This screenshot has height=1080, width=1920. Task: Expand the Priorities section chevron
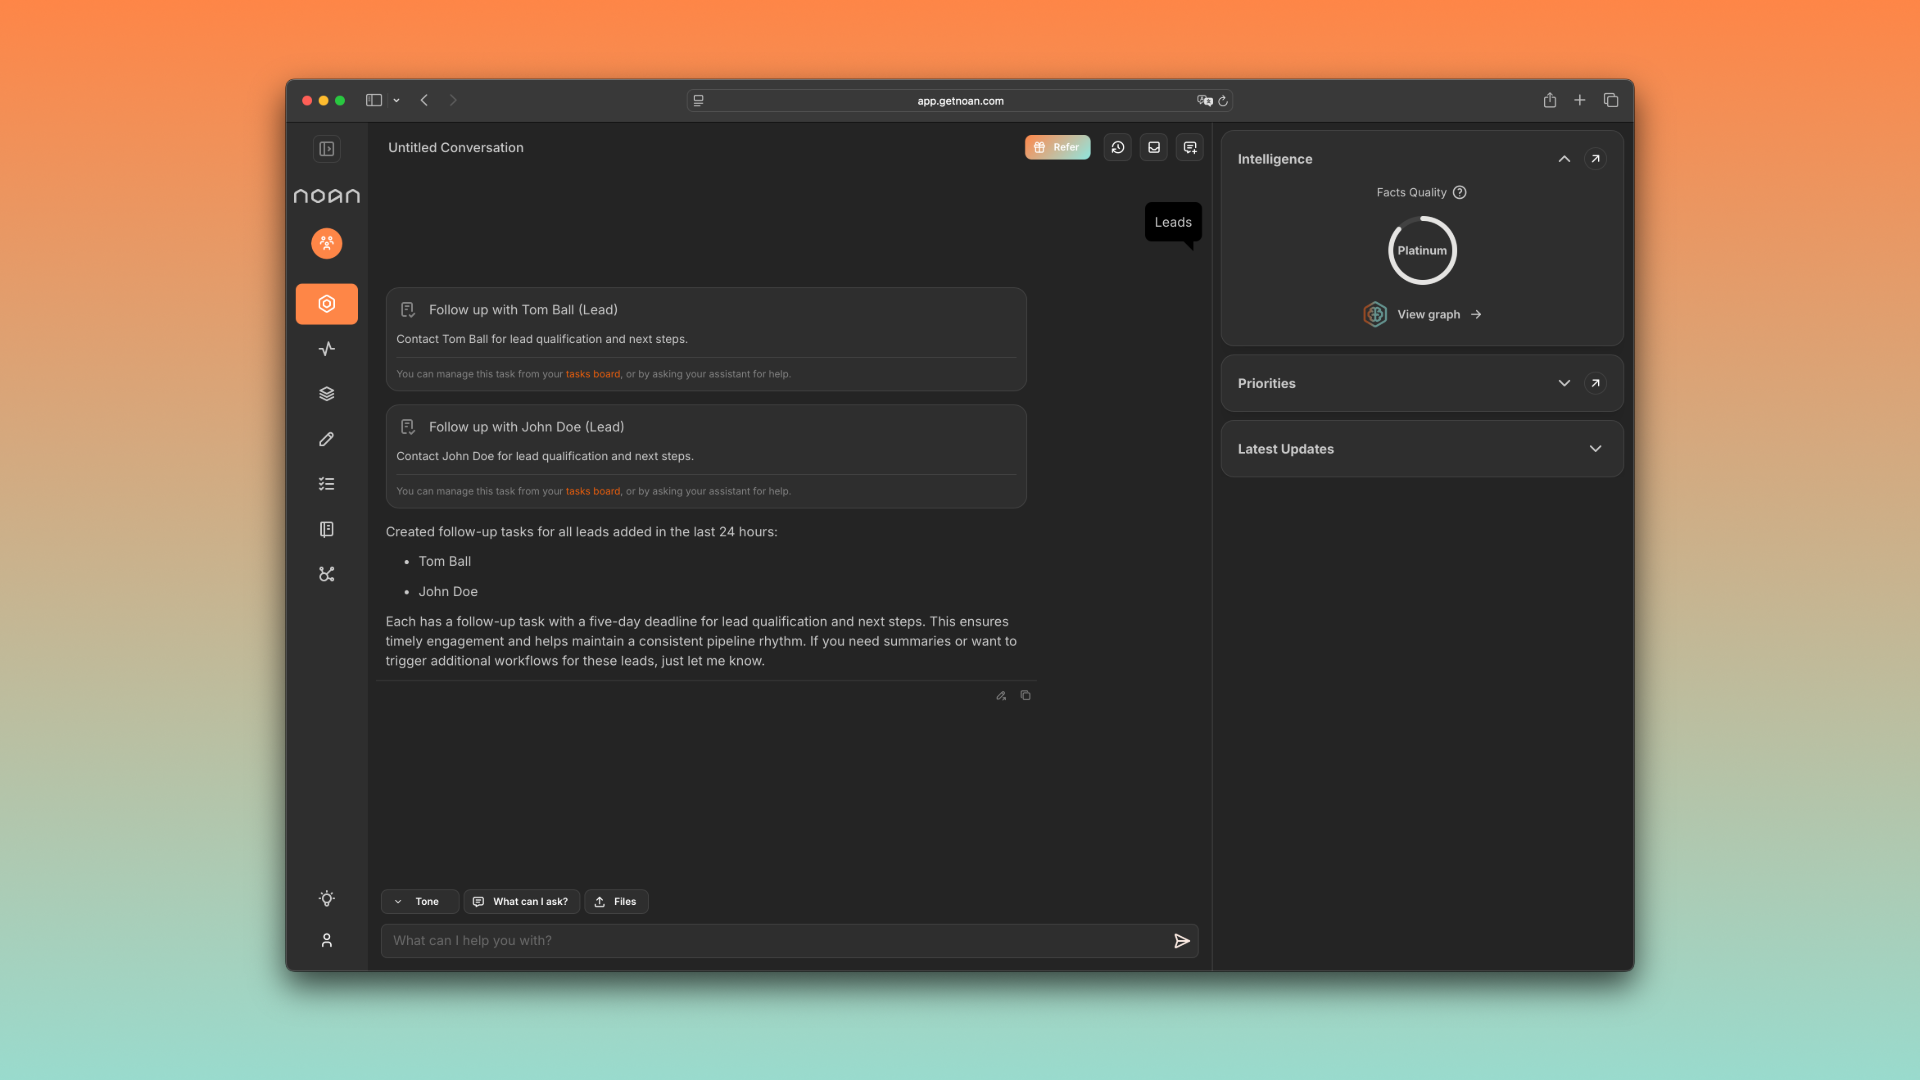pos(1564,383)
